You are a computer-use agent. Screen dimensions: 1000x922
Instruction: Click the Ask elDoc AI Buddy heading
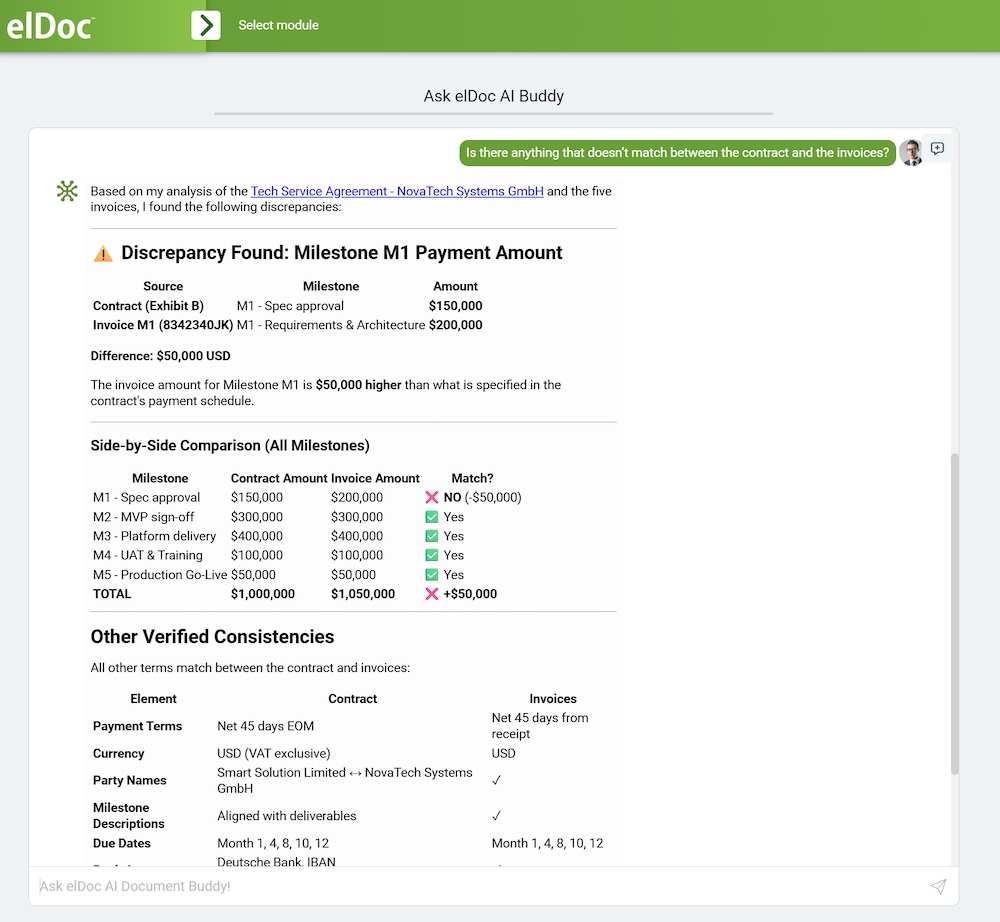click(x=494, y=96)
